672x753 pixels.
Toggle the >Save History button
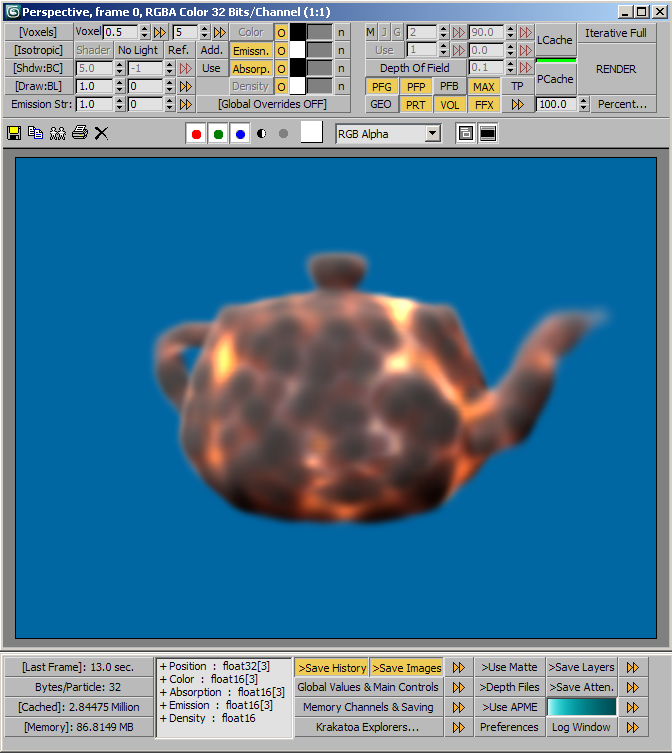click(x=332, y=668)
